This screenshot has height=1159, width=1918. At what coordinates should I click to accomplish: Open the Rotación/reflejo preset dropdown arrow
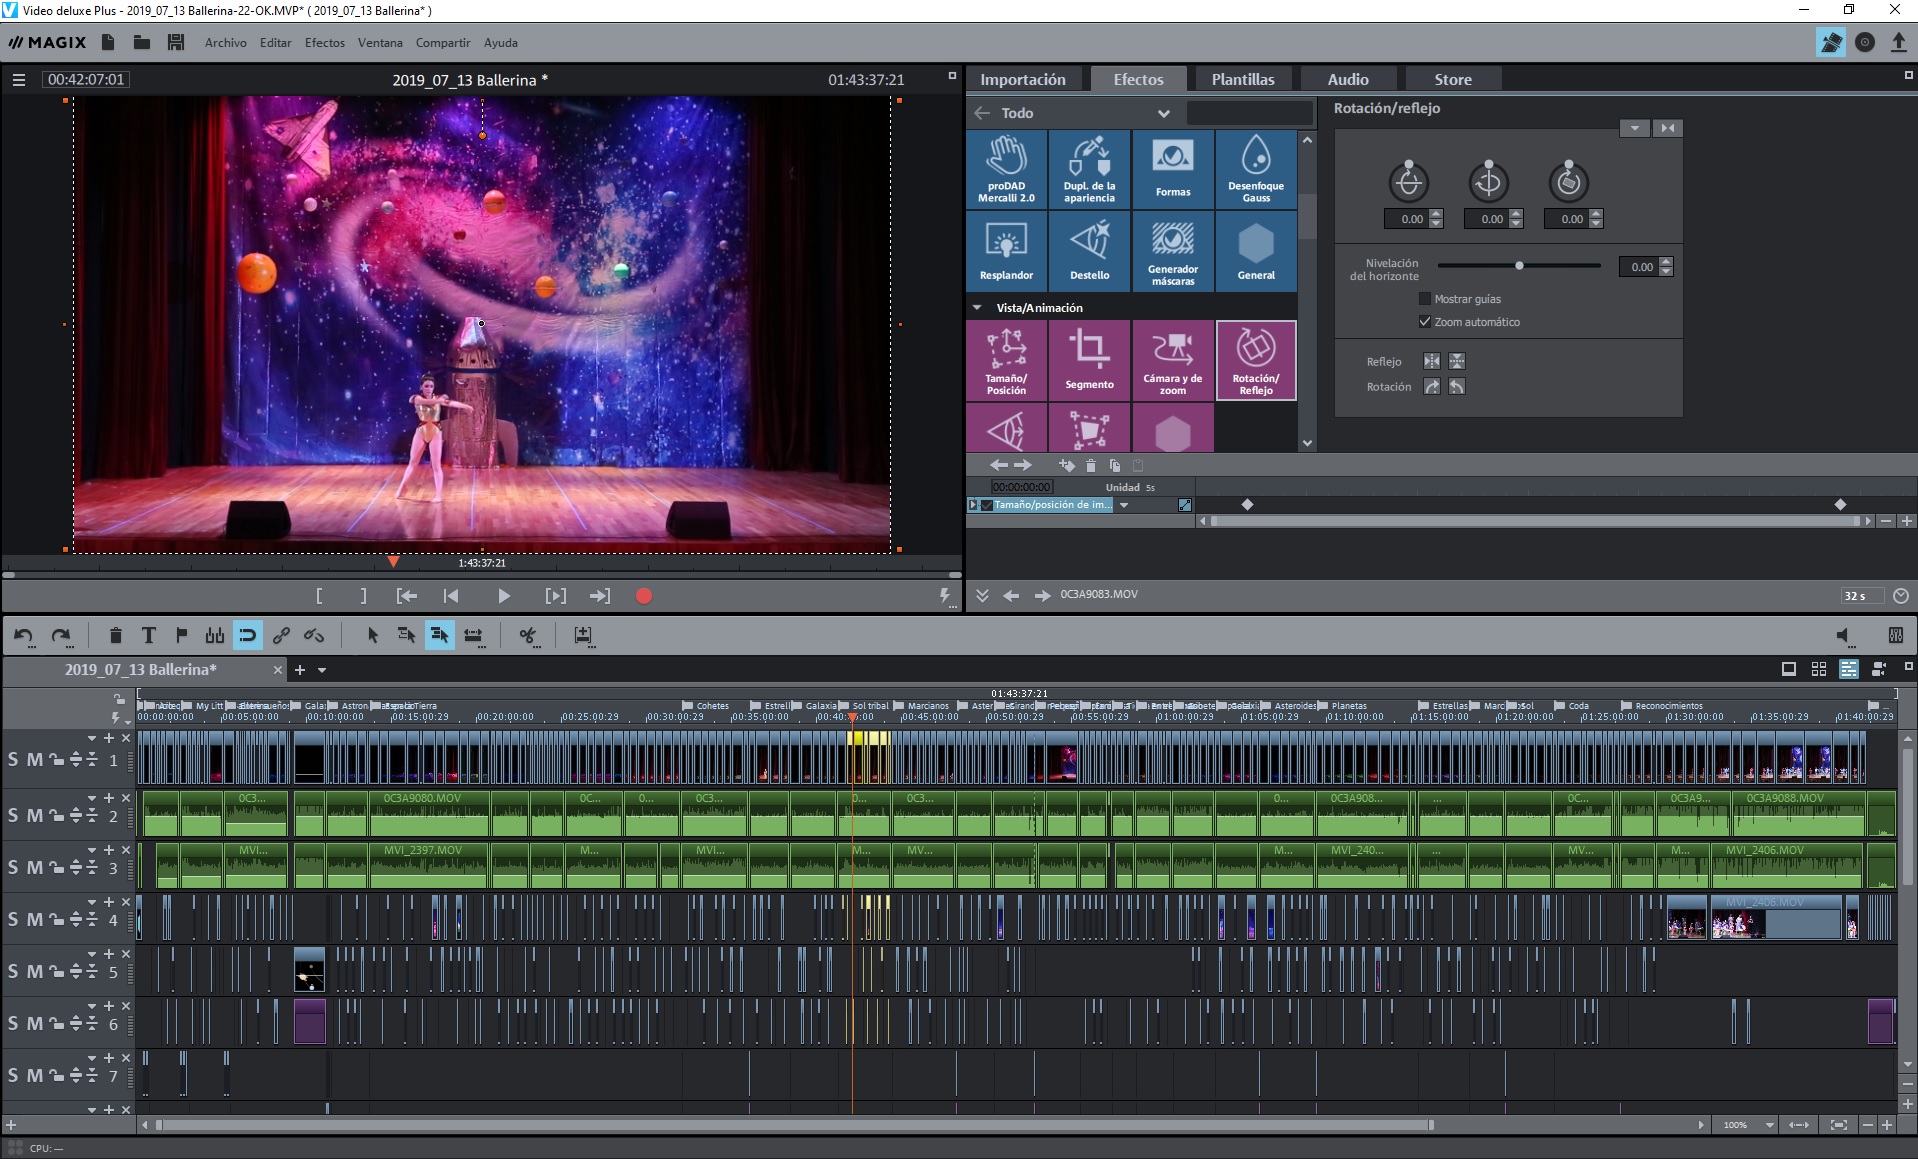[1634, 128]
